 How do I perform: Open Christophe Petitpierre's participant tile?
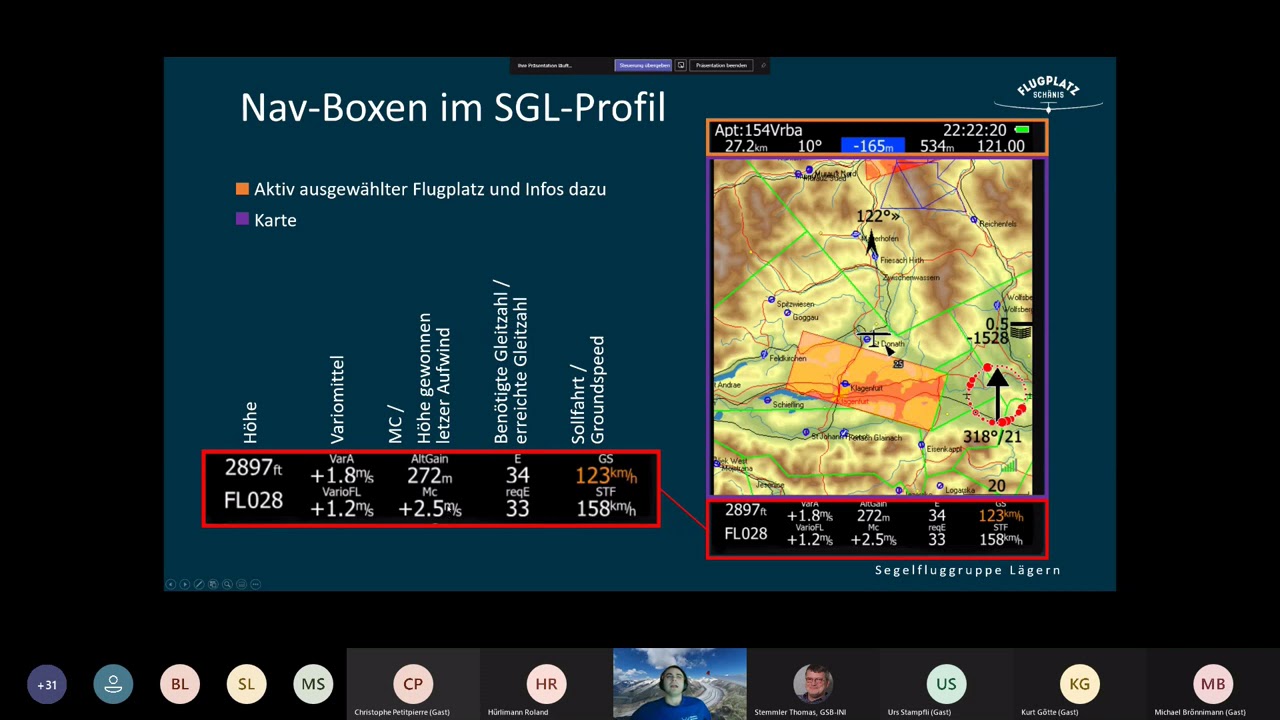pos(413,684)
